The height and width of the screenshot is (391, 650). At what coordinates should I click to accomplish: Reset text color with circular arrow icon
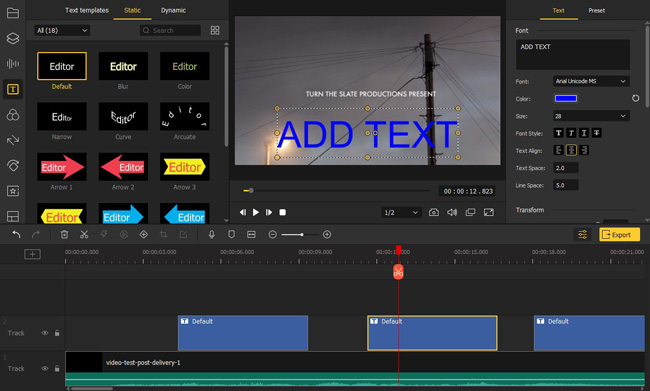coord(635,98)
